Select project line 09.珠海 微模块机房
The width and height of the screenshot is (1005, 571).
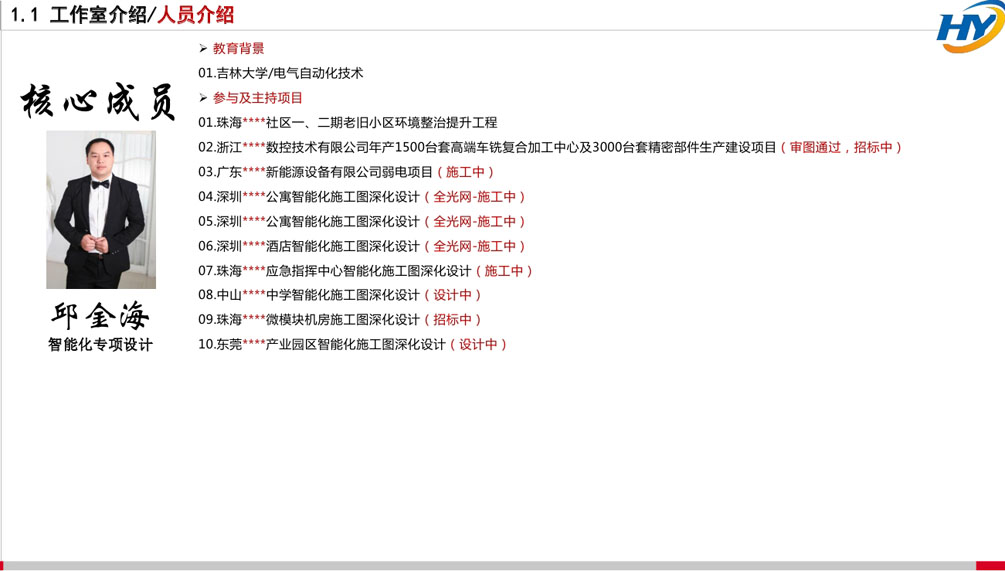(x=339, y=319)
